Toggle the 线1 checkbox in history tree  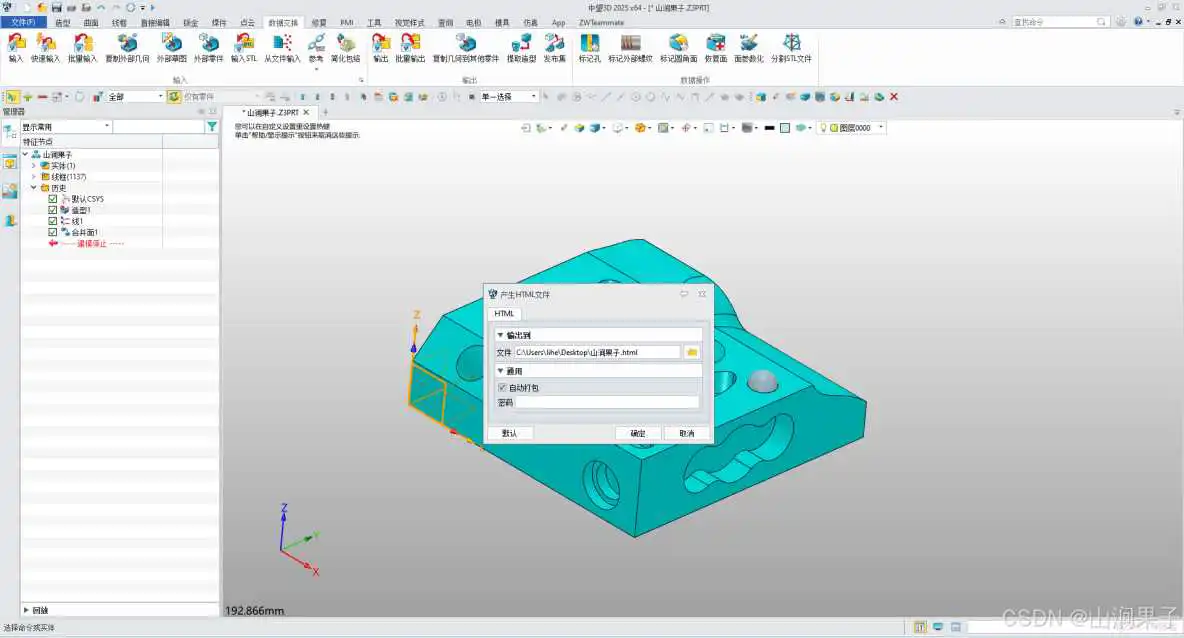(x=53, y=221)
